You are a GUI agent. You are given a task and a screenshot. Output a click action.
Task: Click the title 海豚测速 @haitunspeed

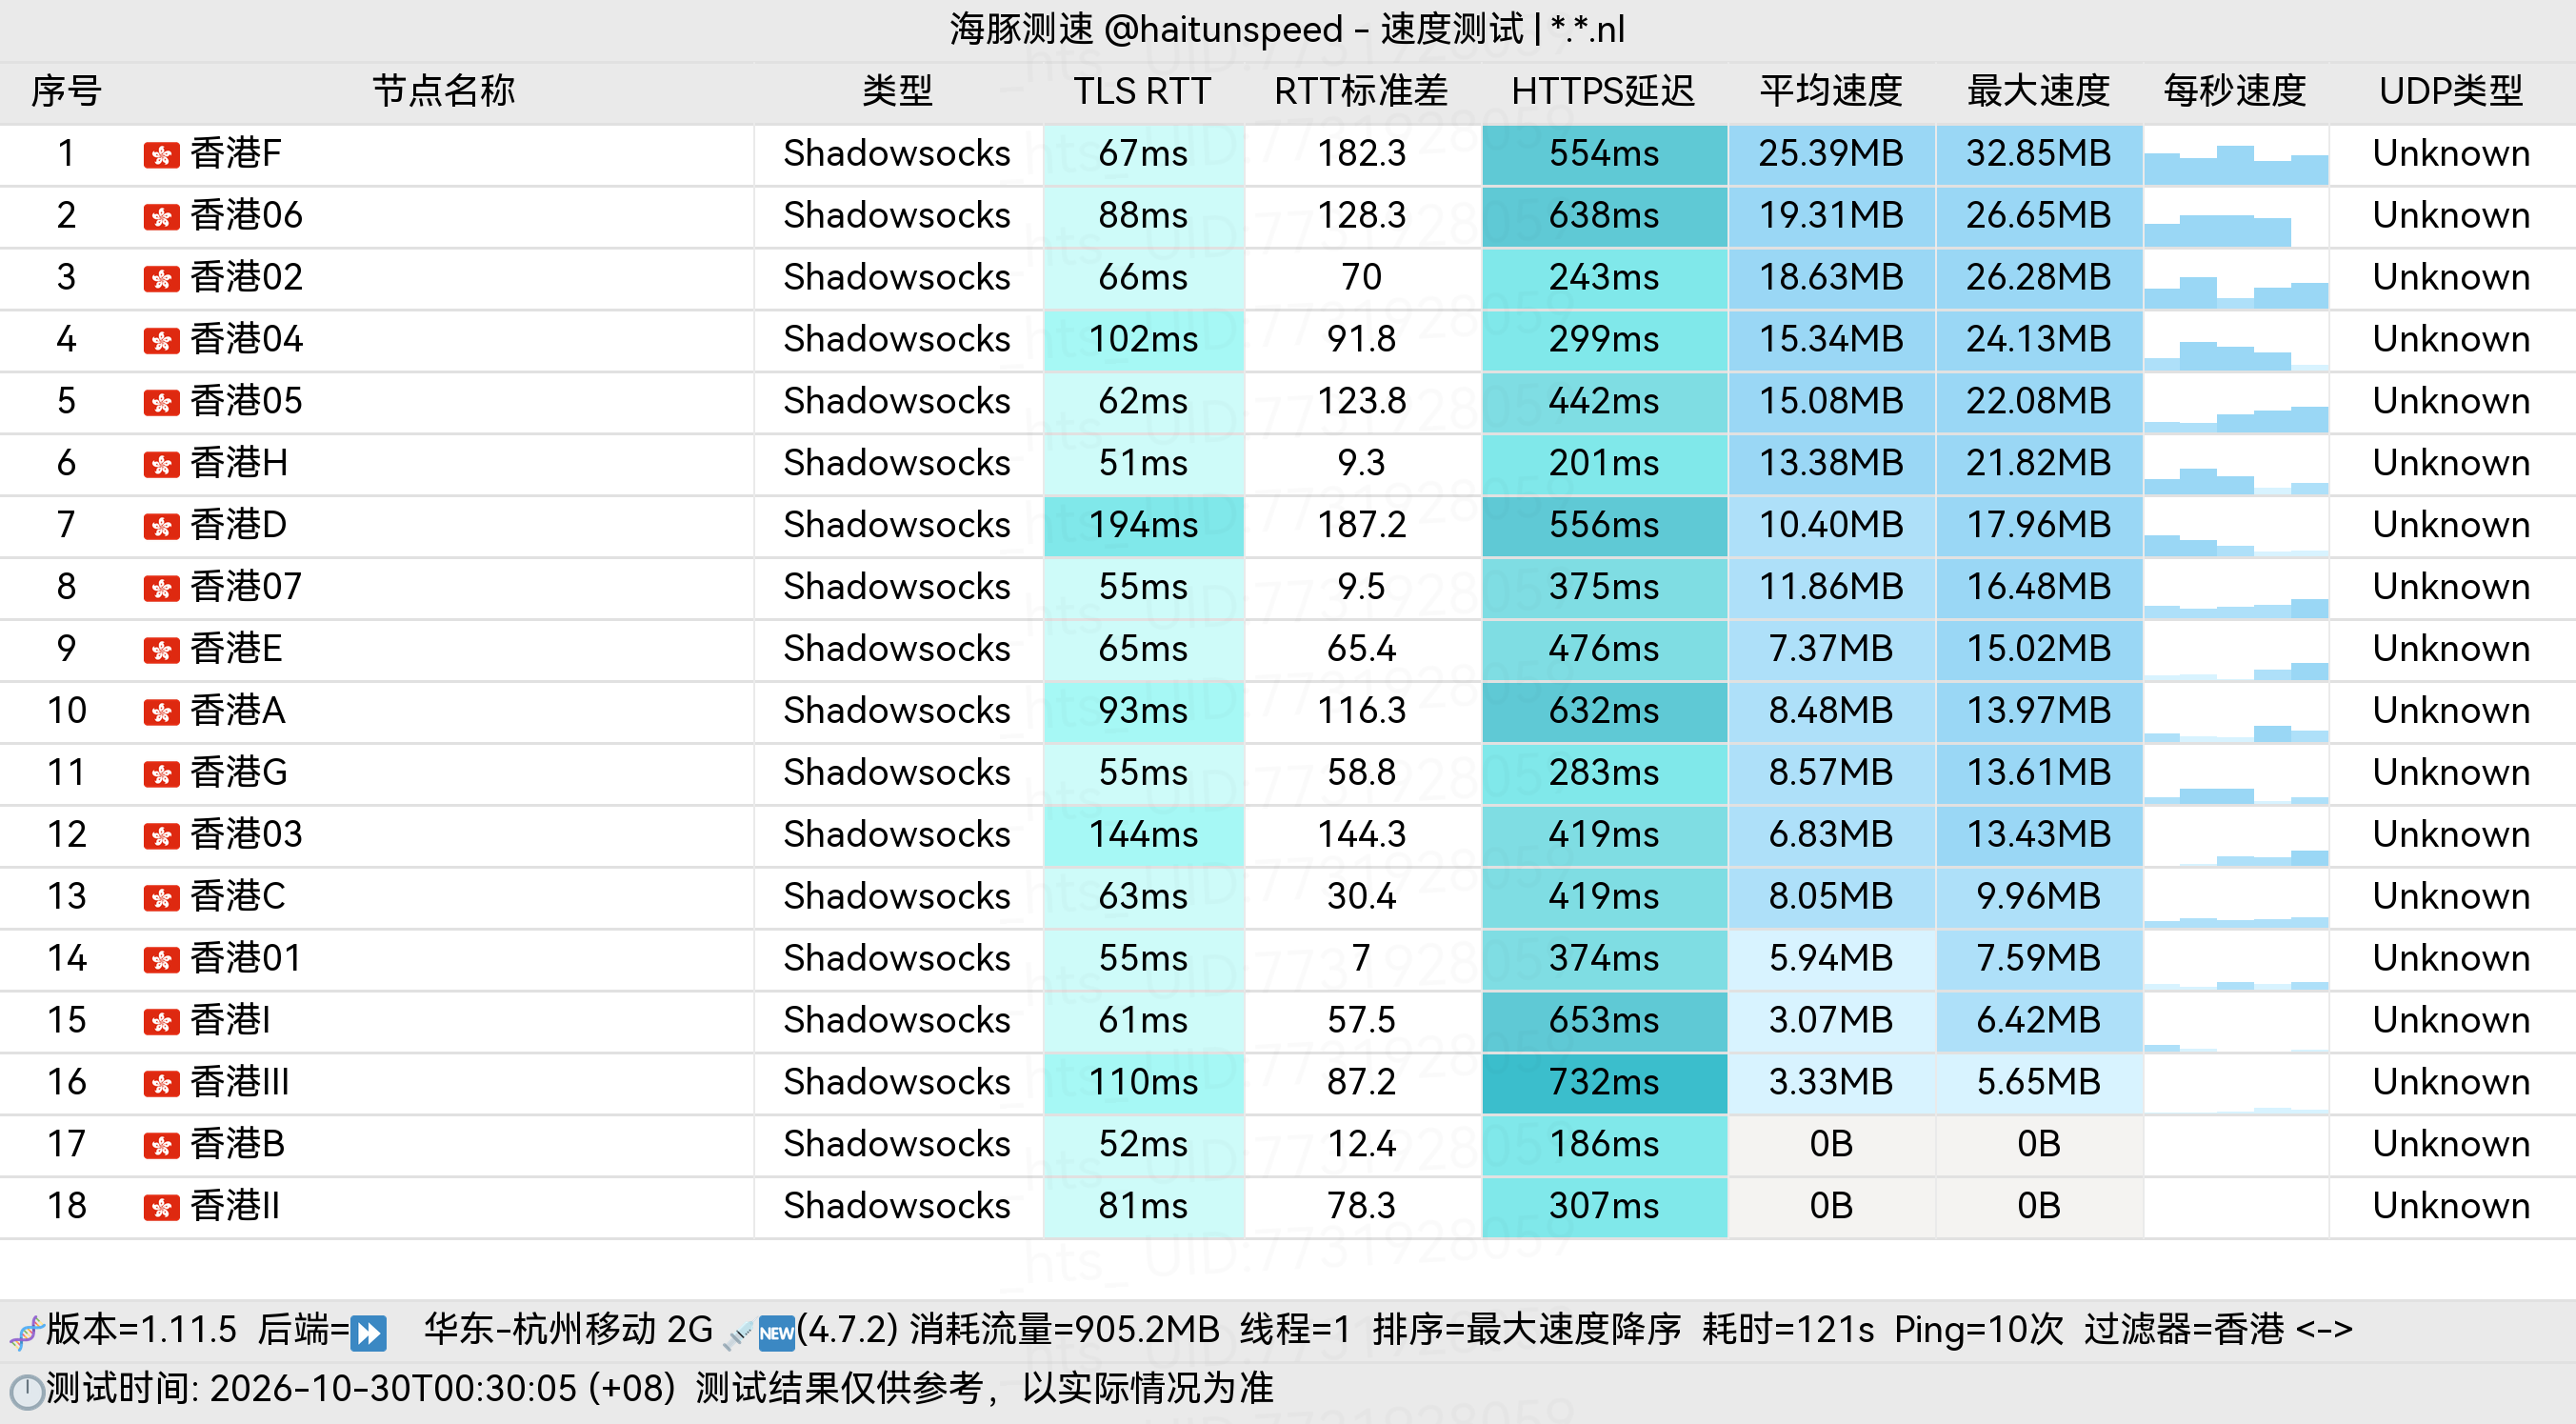(x=1146, y=29)
